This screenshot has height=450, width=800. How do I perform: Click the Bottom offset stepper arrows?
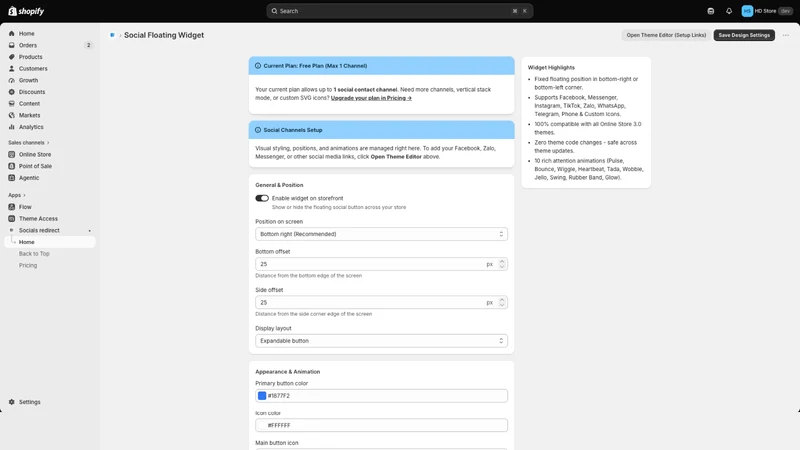click(x=502, y=264)
